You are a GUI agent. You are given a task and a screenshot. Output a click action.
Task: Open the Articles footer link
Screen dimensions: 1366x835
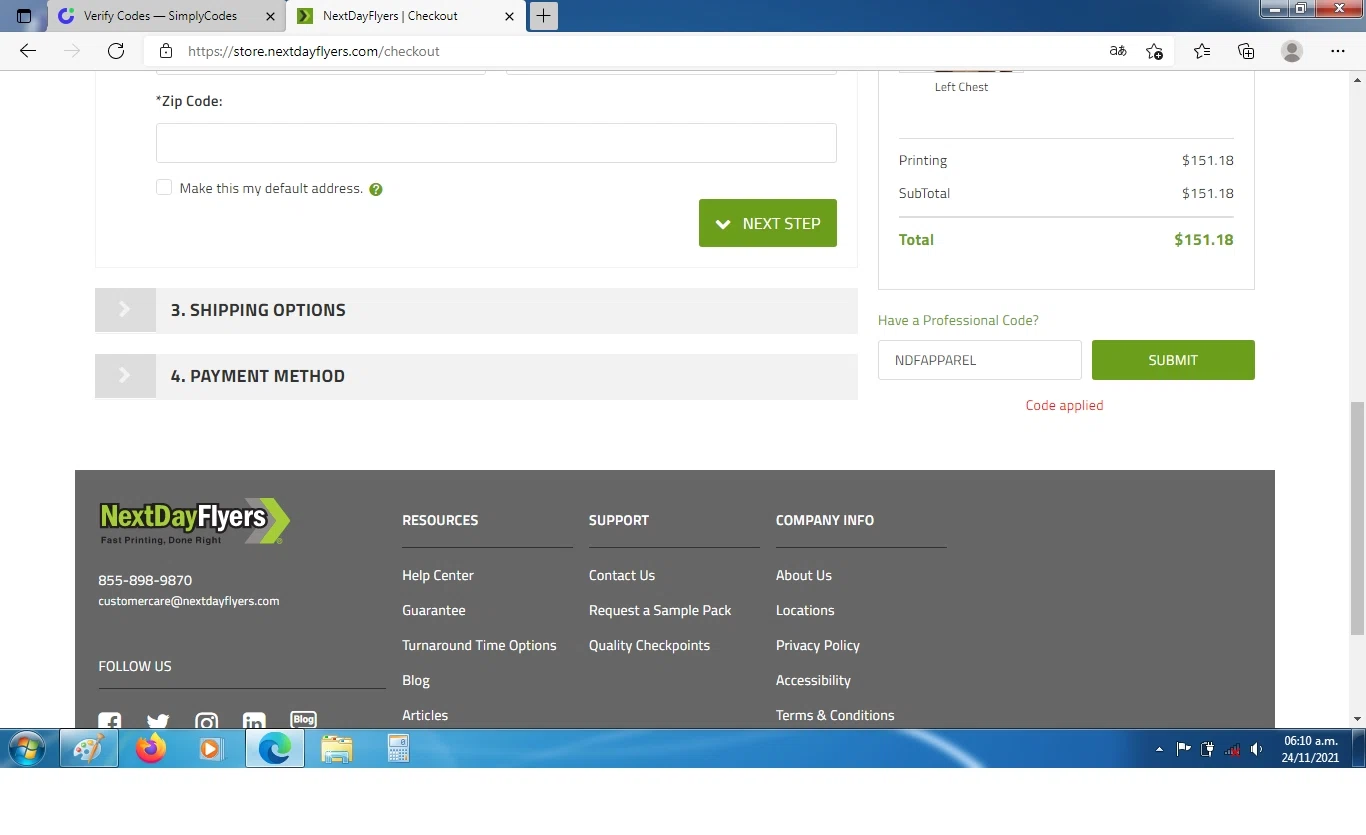(x=425, y=715)
